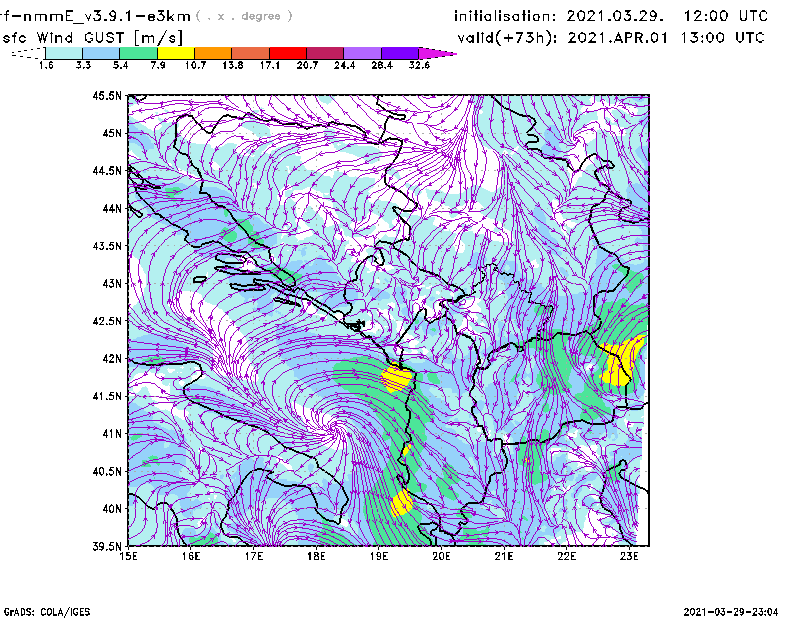This screenshot has width=800, height=618.
Task: Click the initialisation date text
Action: (x=611, y=17)
